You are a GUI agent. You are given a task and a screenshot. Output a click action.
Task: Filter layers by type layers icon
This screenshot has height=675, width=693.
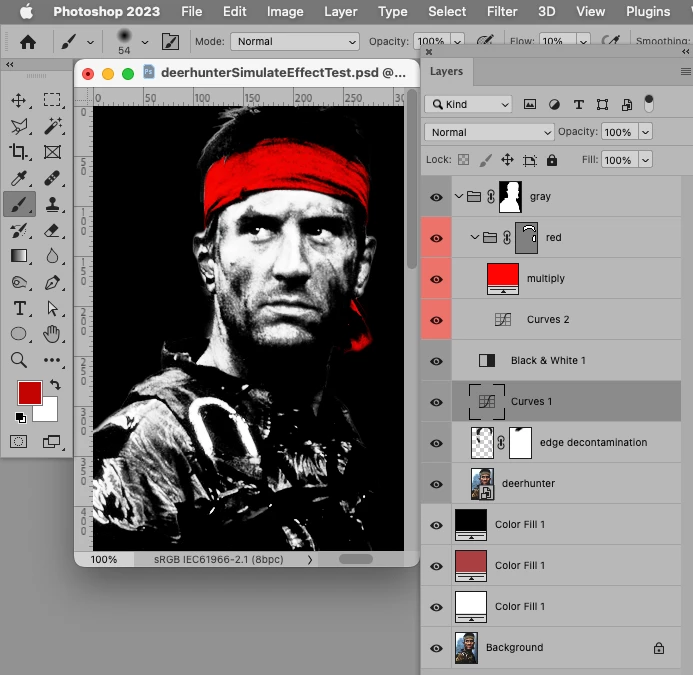pos(579,104)
